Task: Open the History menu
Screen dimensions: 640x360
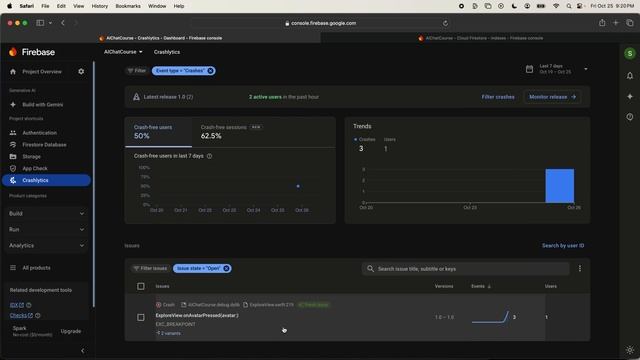Action: tap(100, 6)
